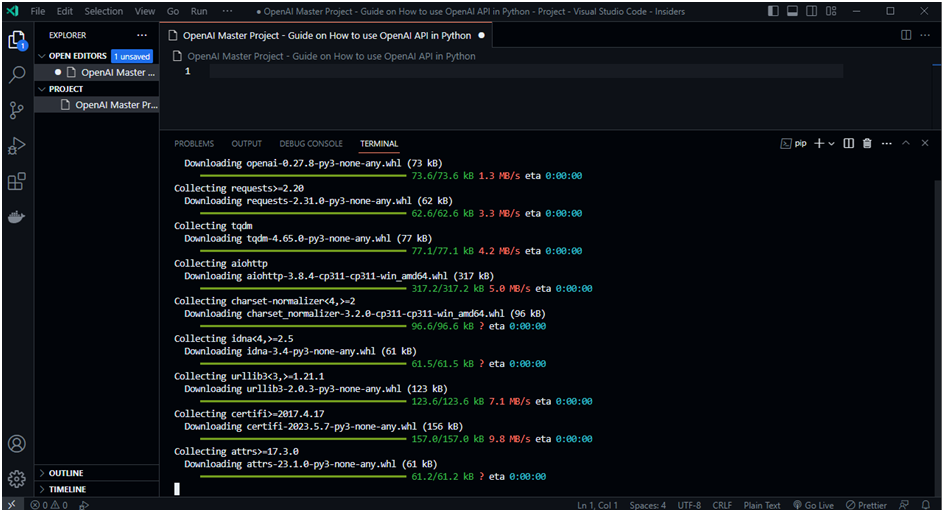Screen dimensions: 944x512
Task: Select the pip terminal indicator
Action: pyautogui.click(x=793, y=143)
